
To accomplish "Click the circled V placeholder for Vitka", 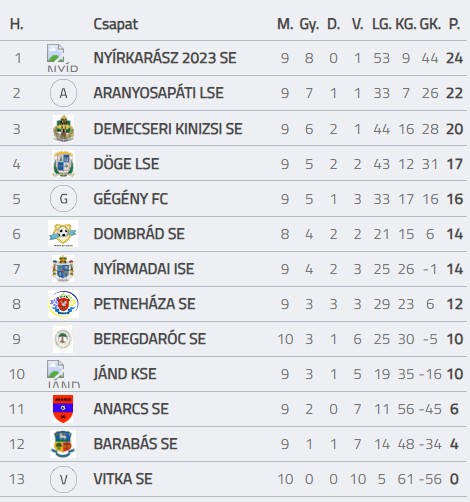I will tap(63, 479).
